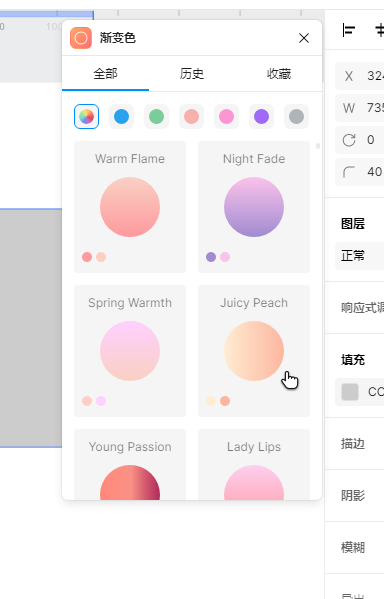
Task: Edit the corner radius field
Action: [x=360, y=172]
